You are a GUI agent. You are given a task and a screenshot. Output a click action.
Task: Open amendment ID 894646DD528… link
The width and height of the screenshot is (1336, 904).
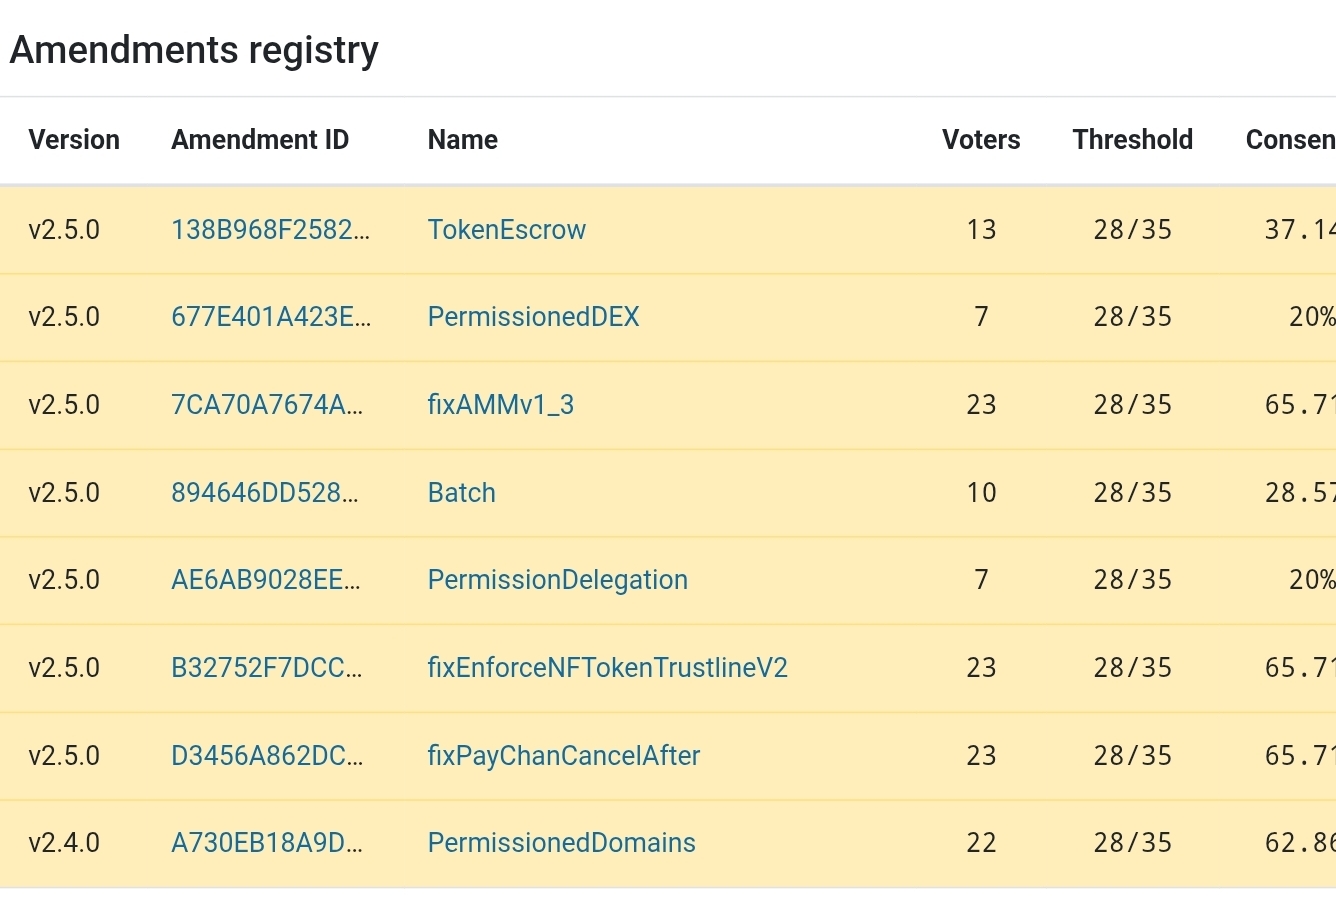pyautogui.click(x=267, y=493)
